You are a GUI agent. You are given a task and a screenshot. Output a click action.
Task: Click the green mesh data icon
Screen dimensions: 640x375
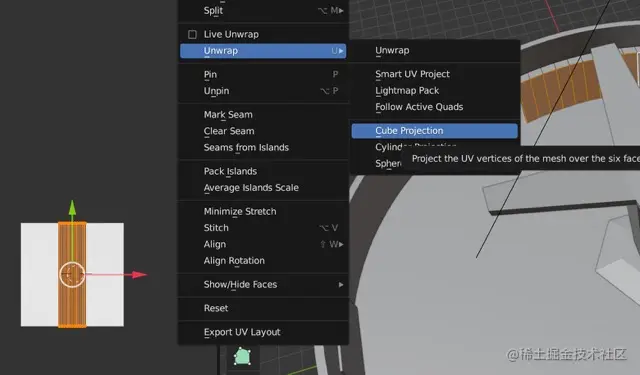point(242,356)
